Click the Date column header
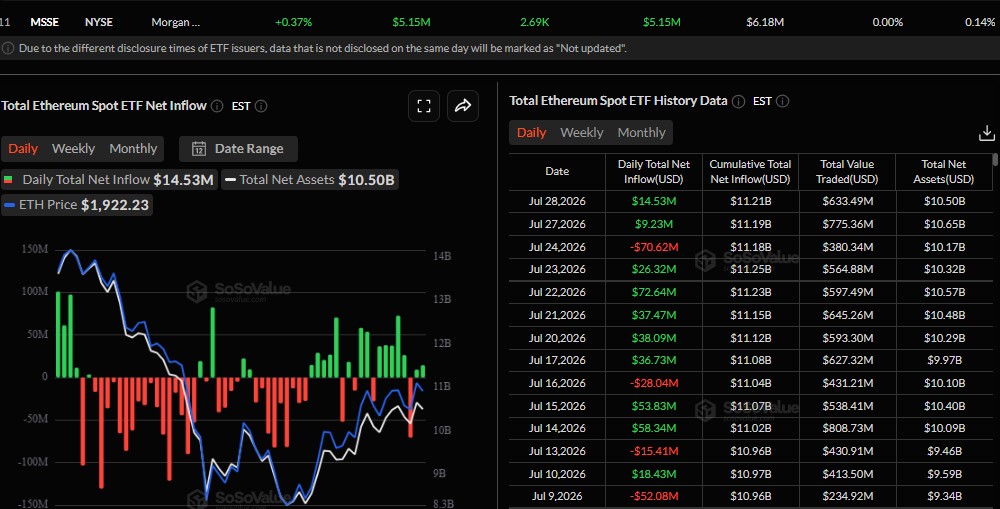Image resolution: width=1000 pixels, height=509 pixels. pos(557,172)
